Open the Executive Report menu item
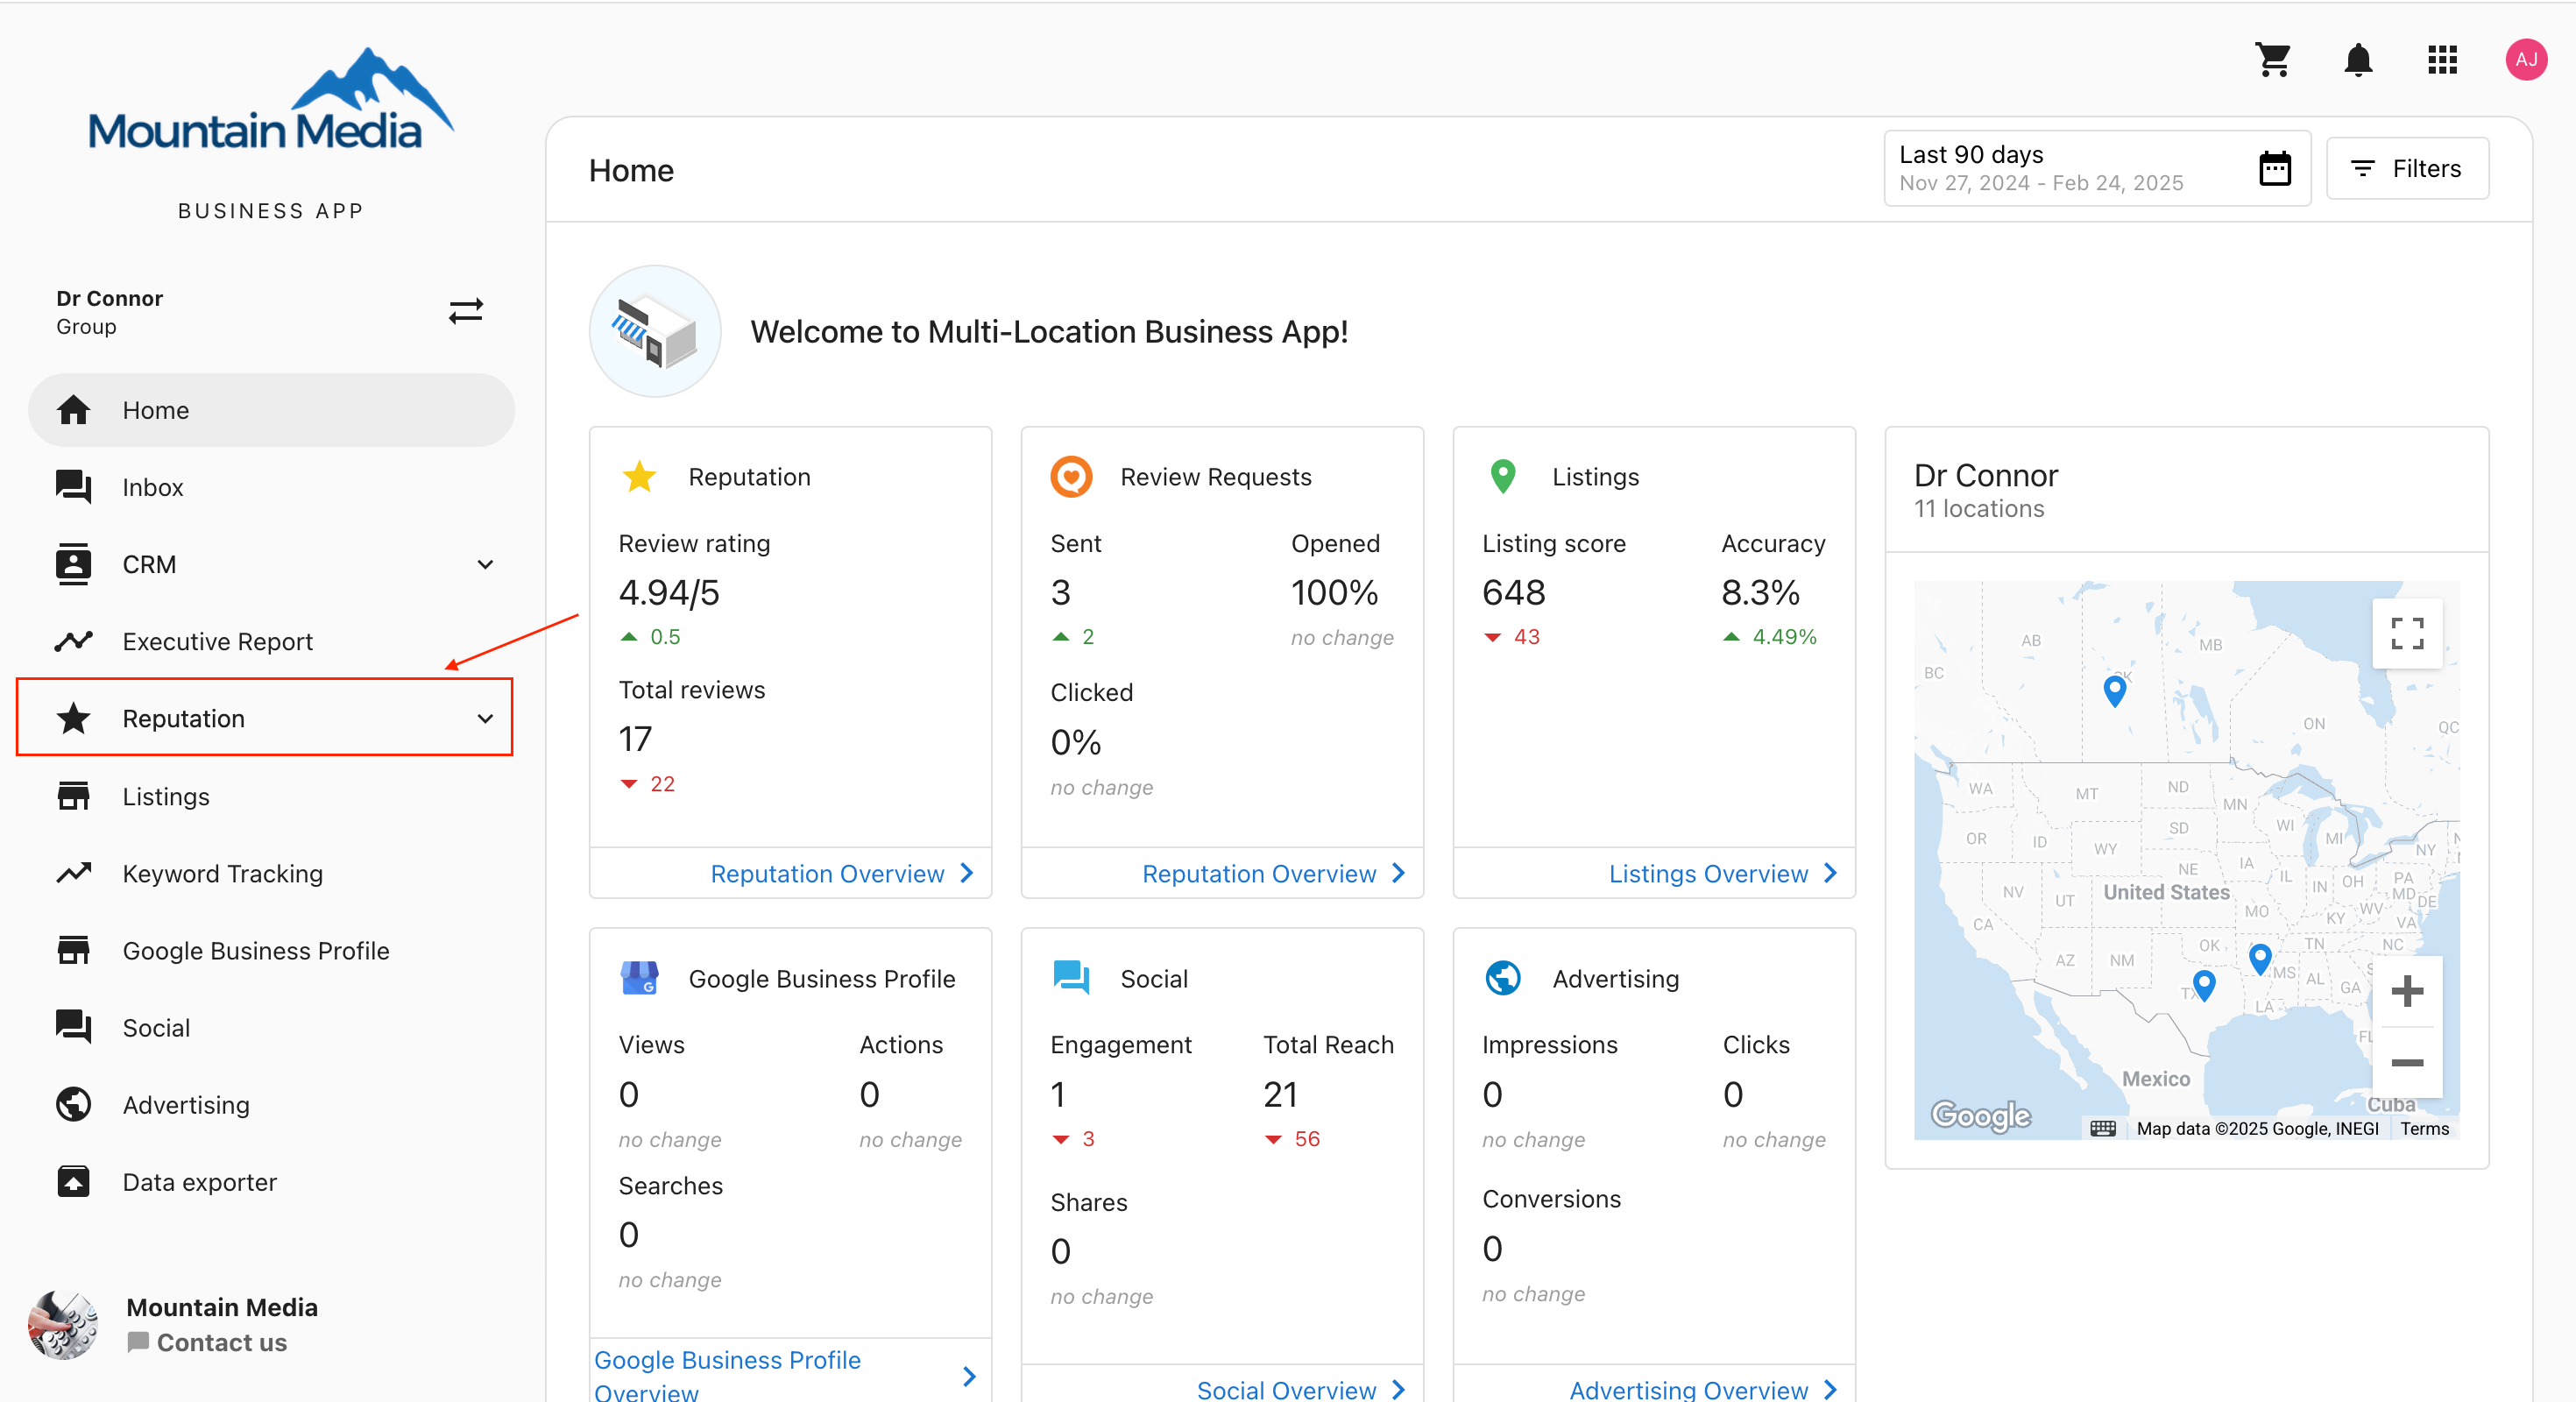The image size is (2576, 1402). [x=271, y=641]
